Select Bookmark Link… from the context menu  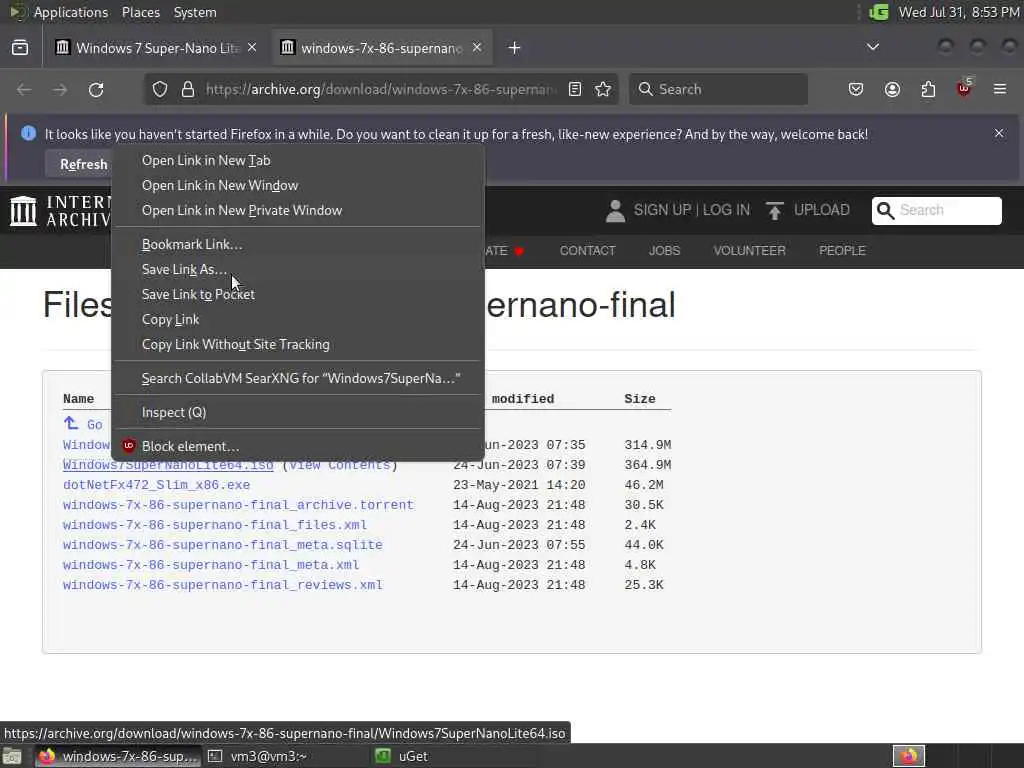pos(298,244)
